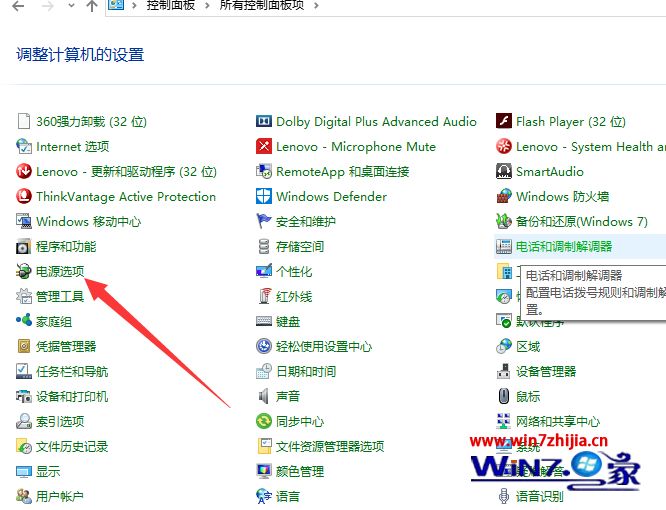The width and height of the screenshot is (666, 510).
Task: Click the 红外线 icon
Action: 264,296
